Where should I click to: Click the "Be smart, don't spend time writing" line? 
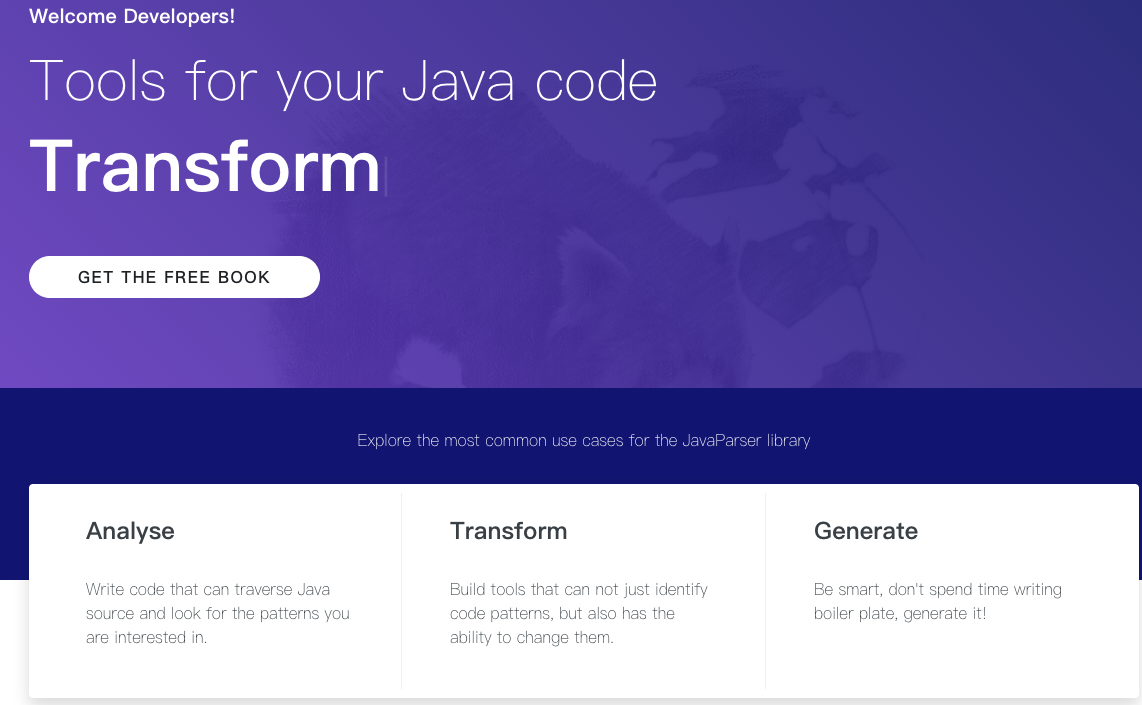click(x=937, y=589)
